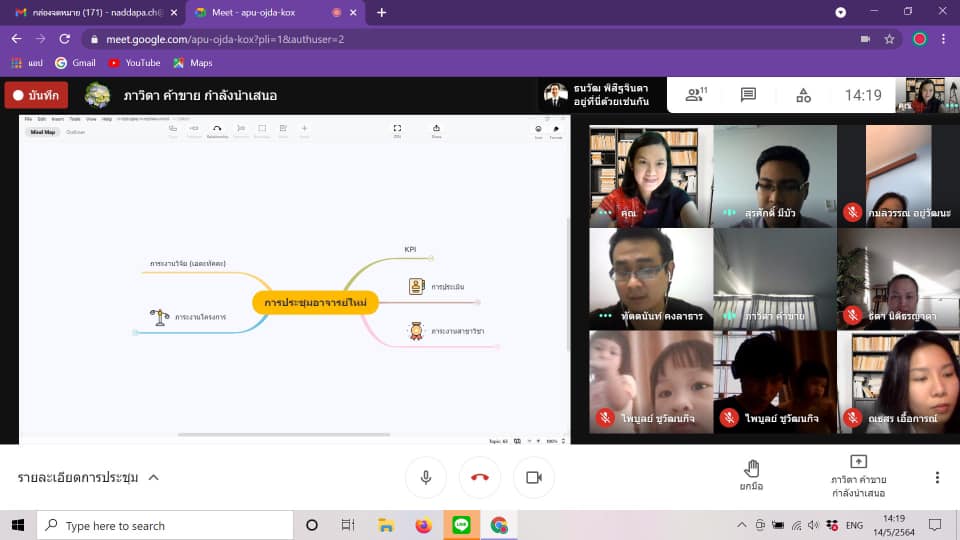
Task: Hang up with the red leave call button
Action: (x=480, y=477)
